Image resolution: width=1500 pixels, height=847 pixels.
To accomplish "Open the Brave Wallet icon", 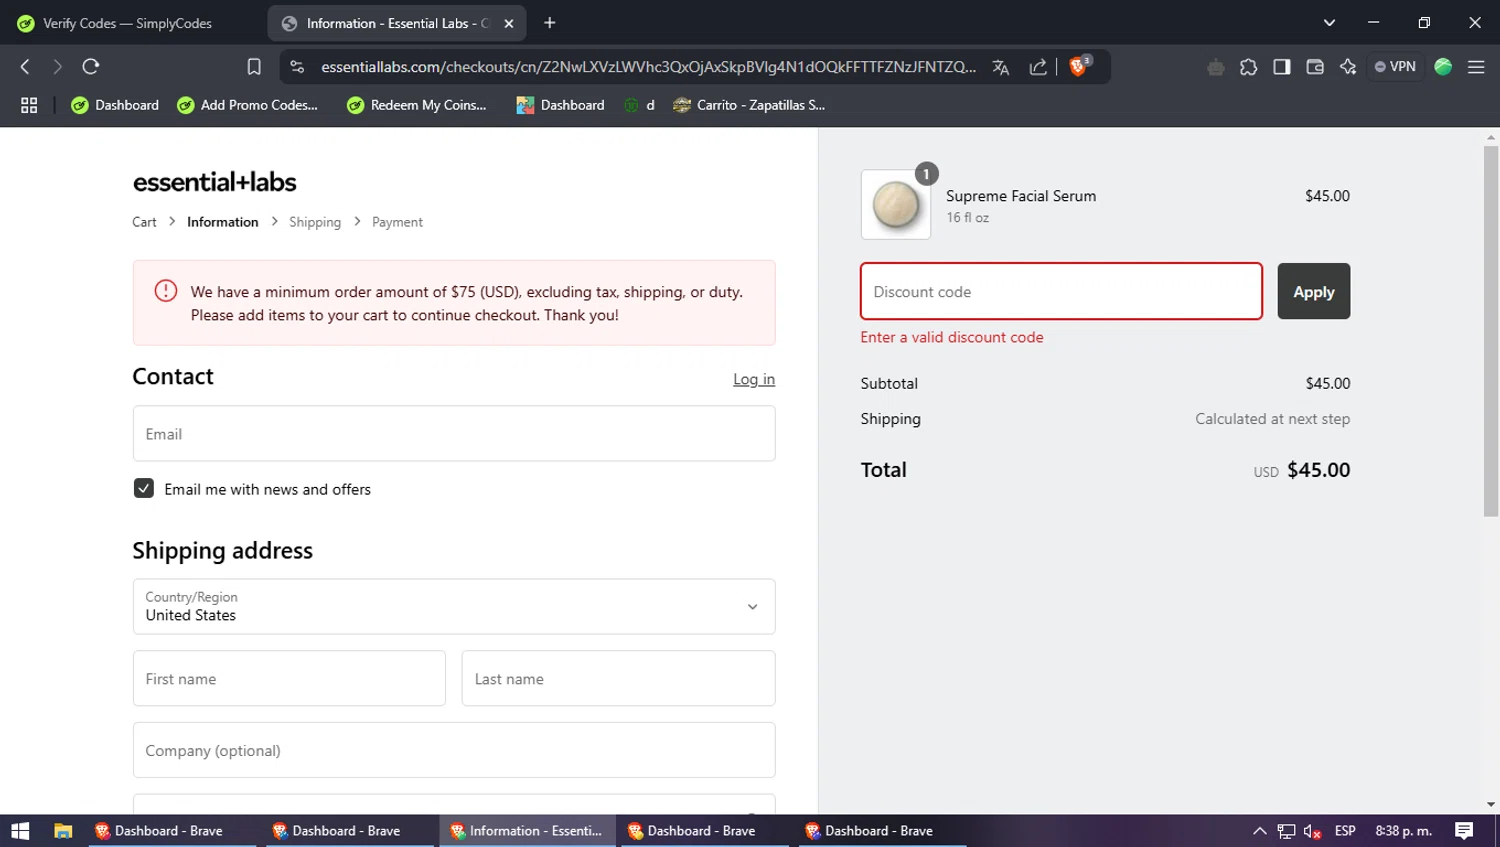I will [x=1315, y=67].
